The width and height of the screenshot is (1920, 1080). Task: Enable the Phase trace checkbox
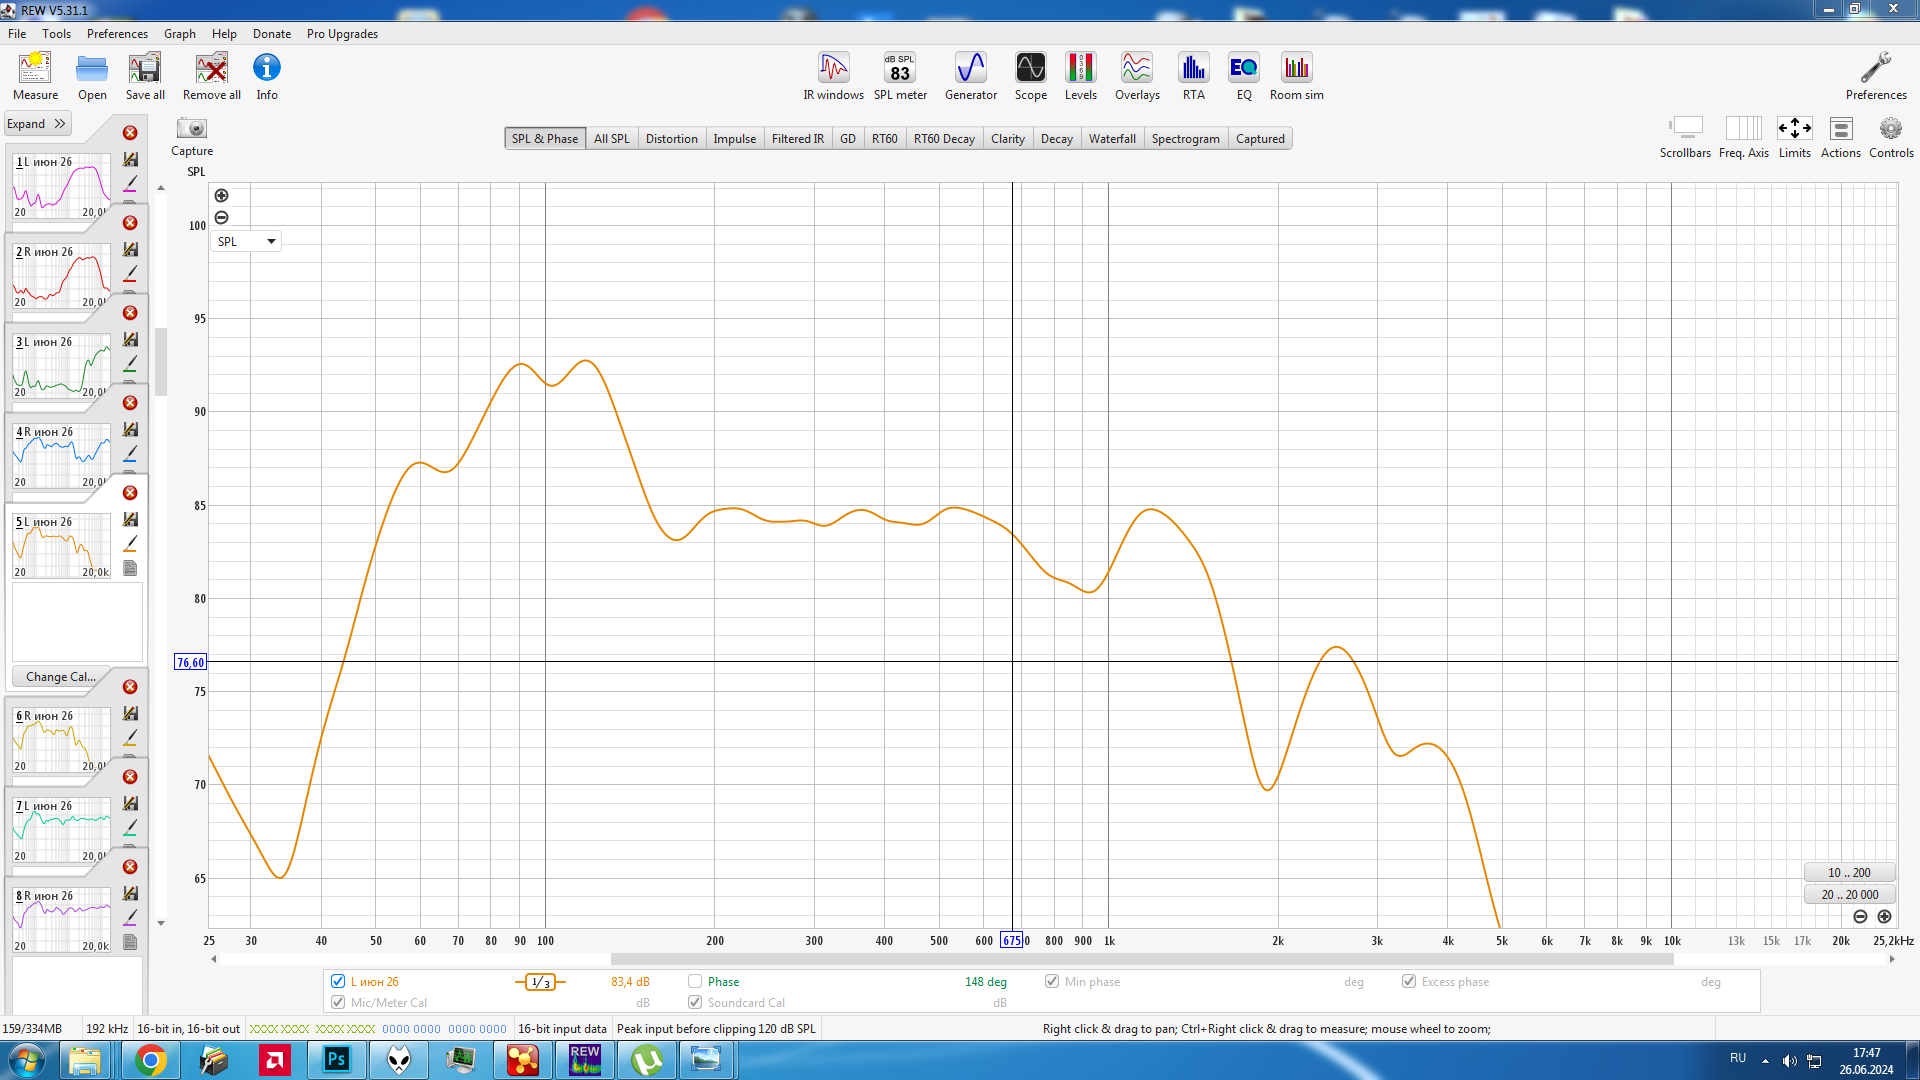695,981
